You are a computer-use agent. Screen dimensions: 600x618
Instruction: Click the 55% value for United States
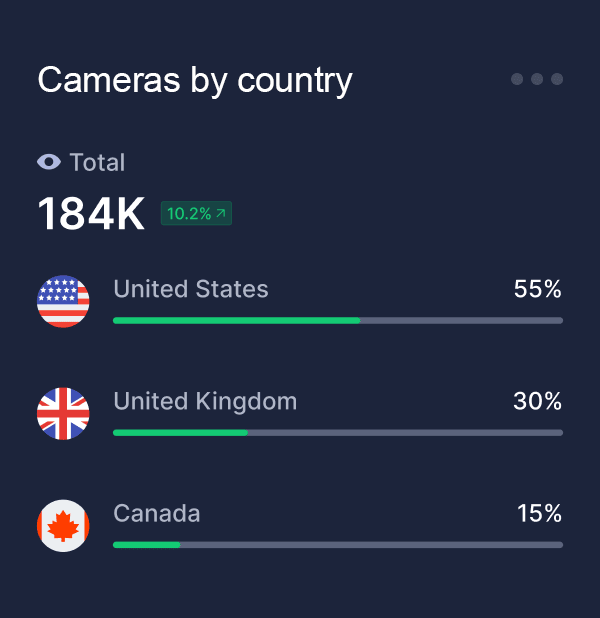click(538, 289)
